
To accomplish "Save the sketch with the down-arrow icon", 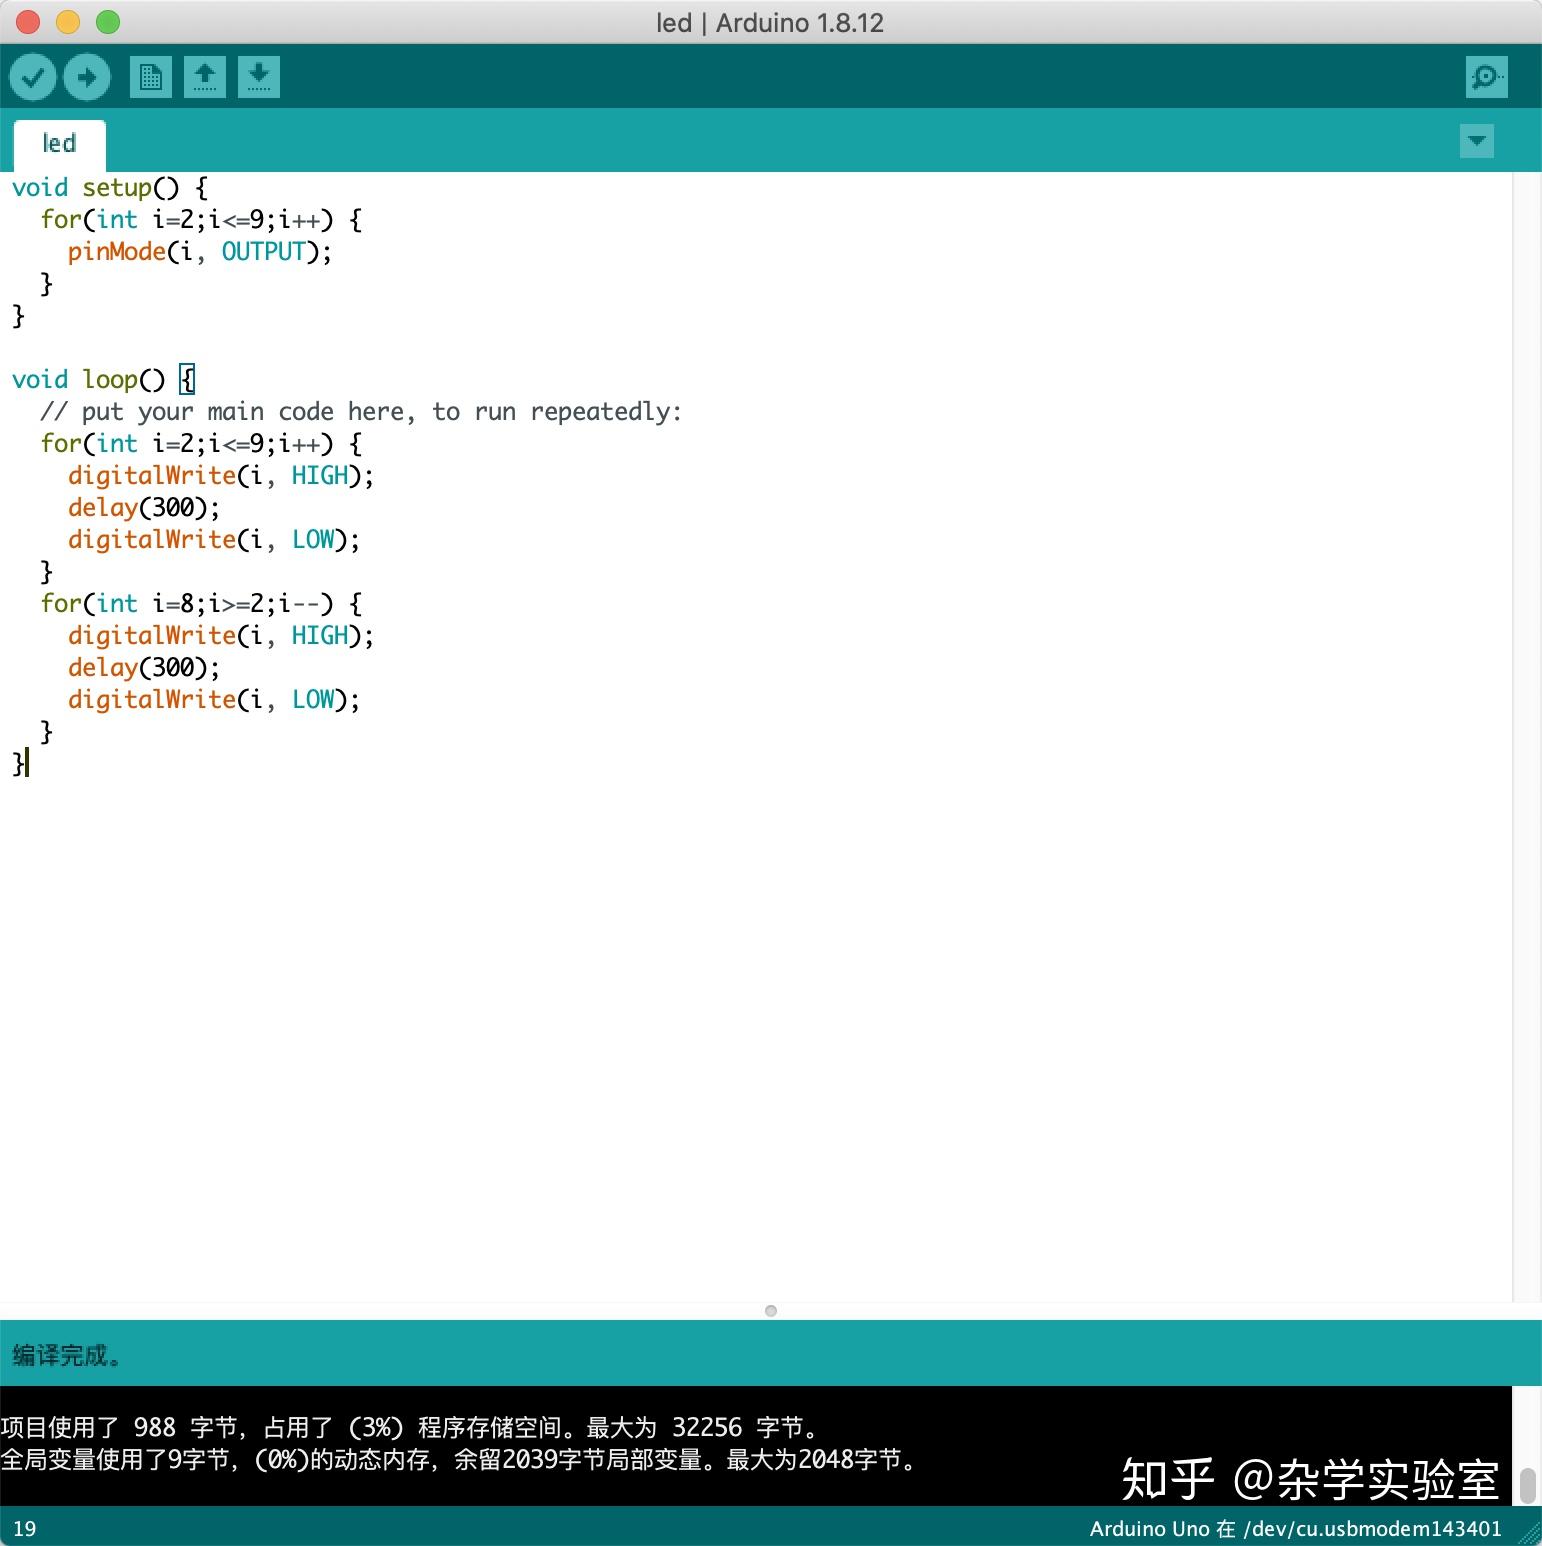I will point(259,76).
